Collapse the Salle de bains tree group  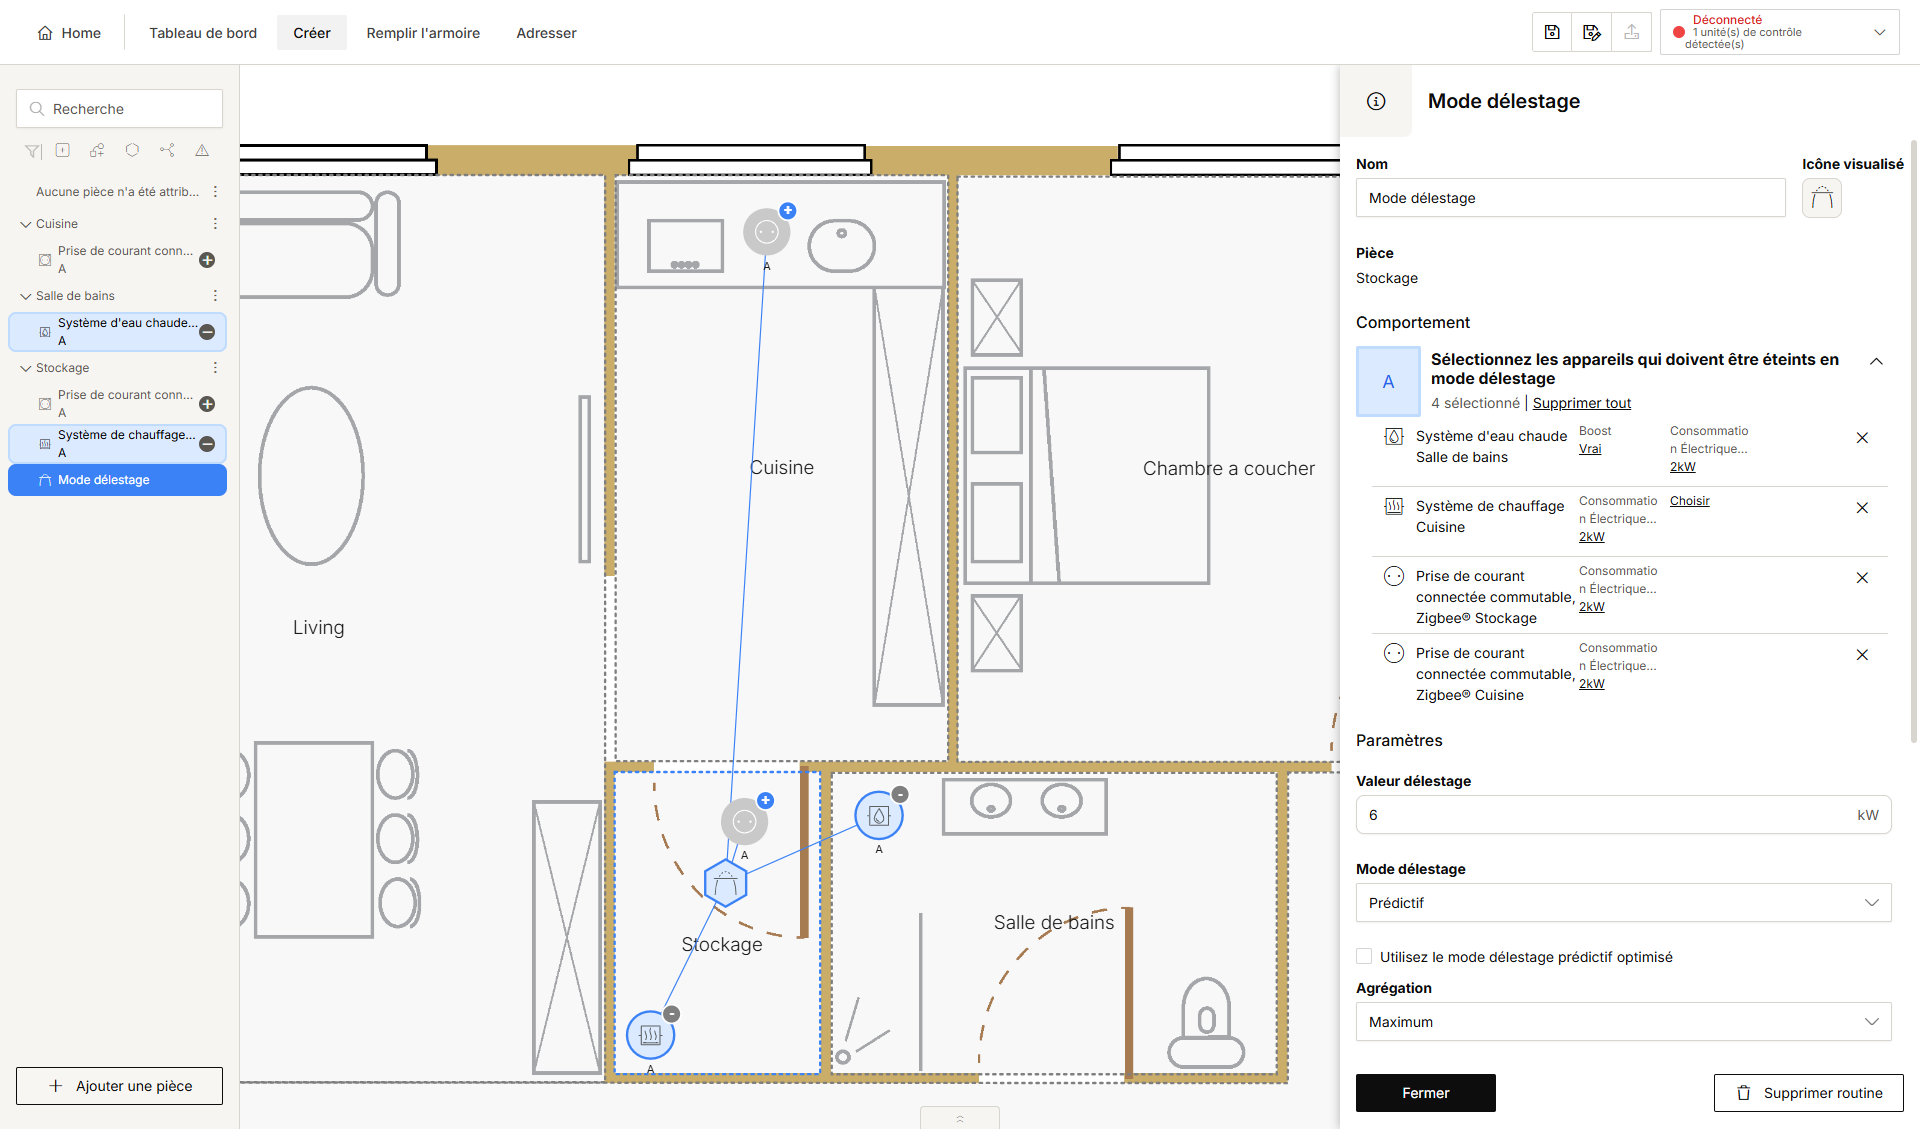click(x=26, y=296)
